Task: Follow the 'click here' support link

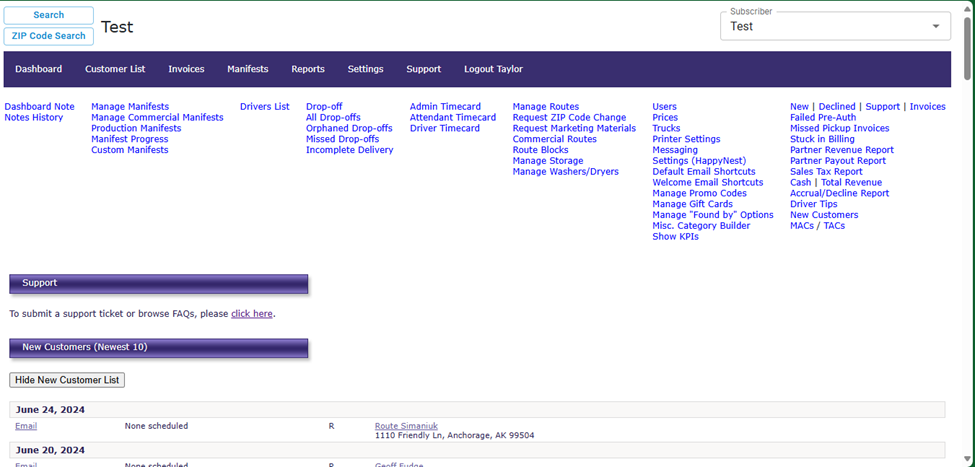Action: [x=251, y=314]
